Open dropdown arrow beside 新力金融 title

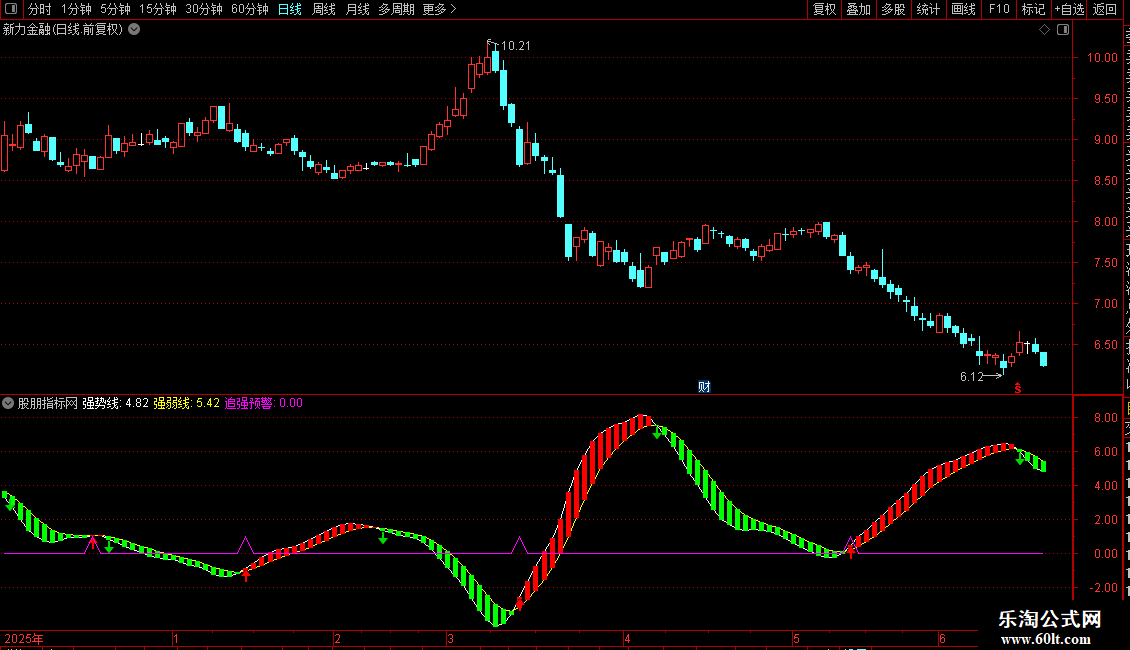tap(134, 30)
